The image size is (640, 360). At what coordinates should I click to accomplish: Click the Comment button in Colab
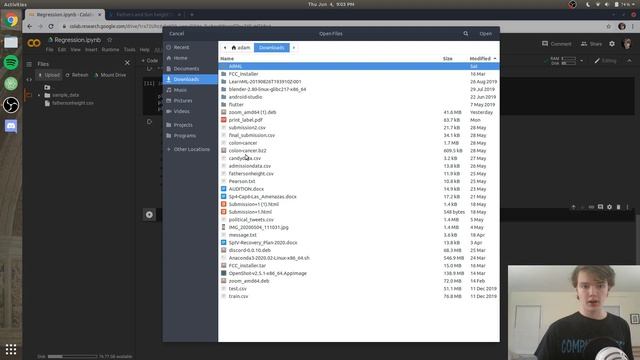tap(557, 44)
